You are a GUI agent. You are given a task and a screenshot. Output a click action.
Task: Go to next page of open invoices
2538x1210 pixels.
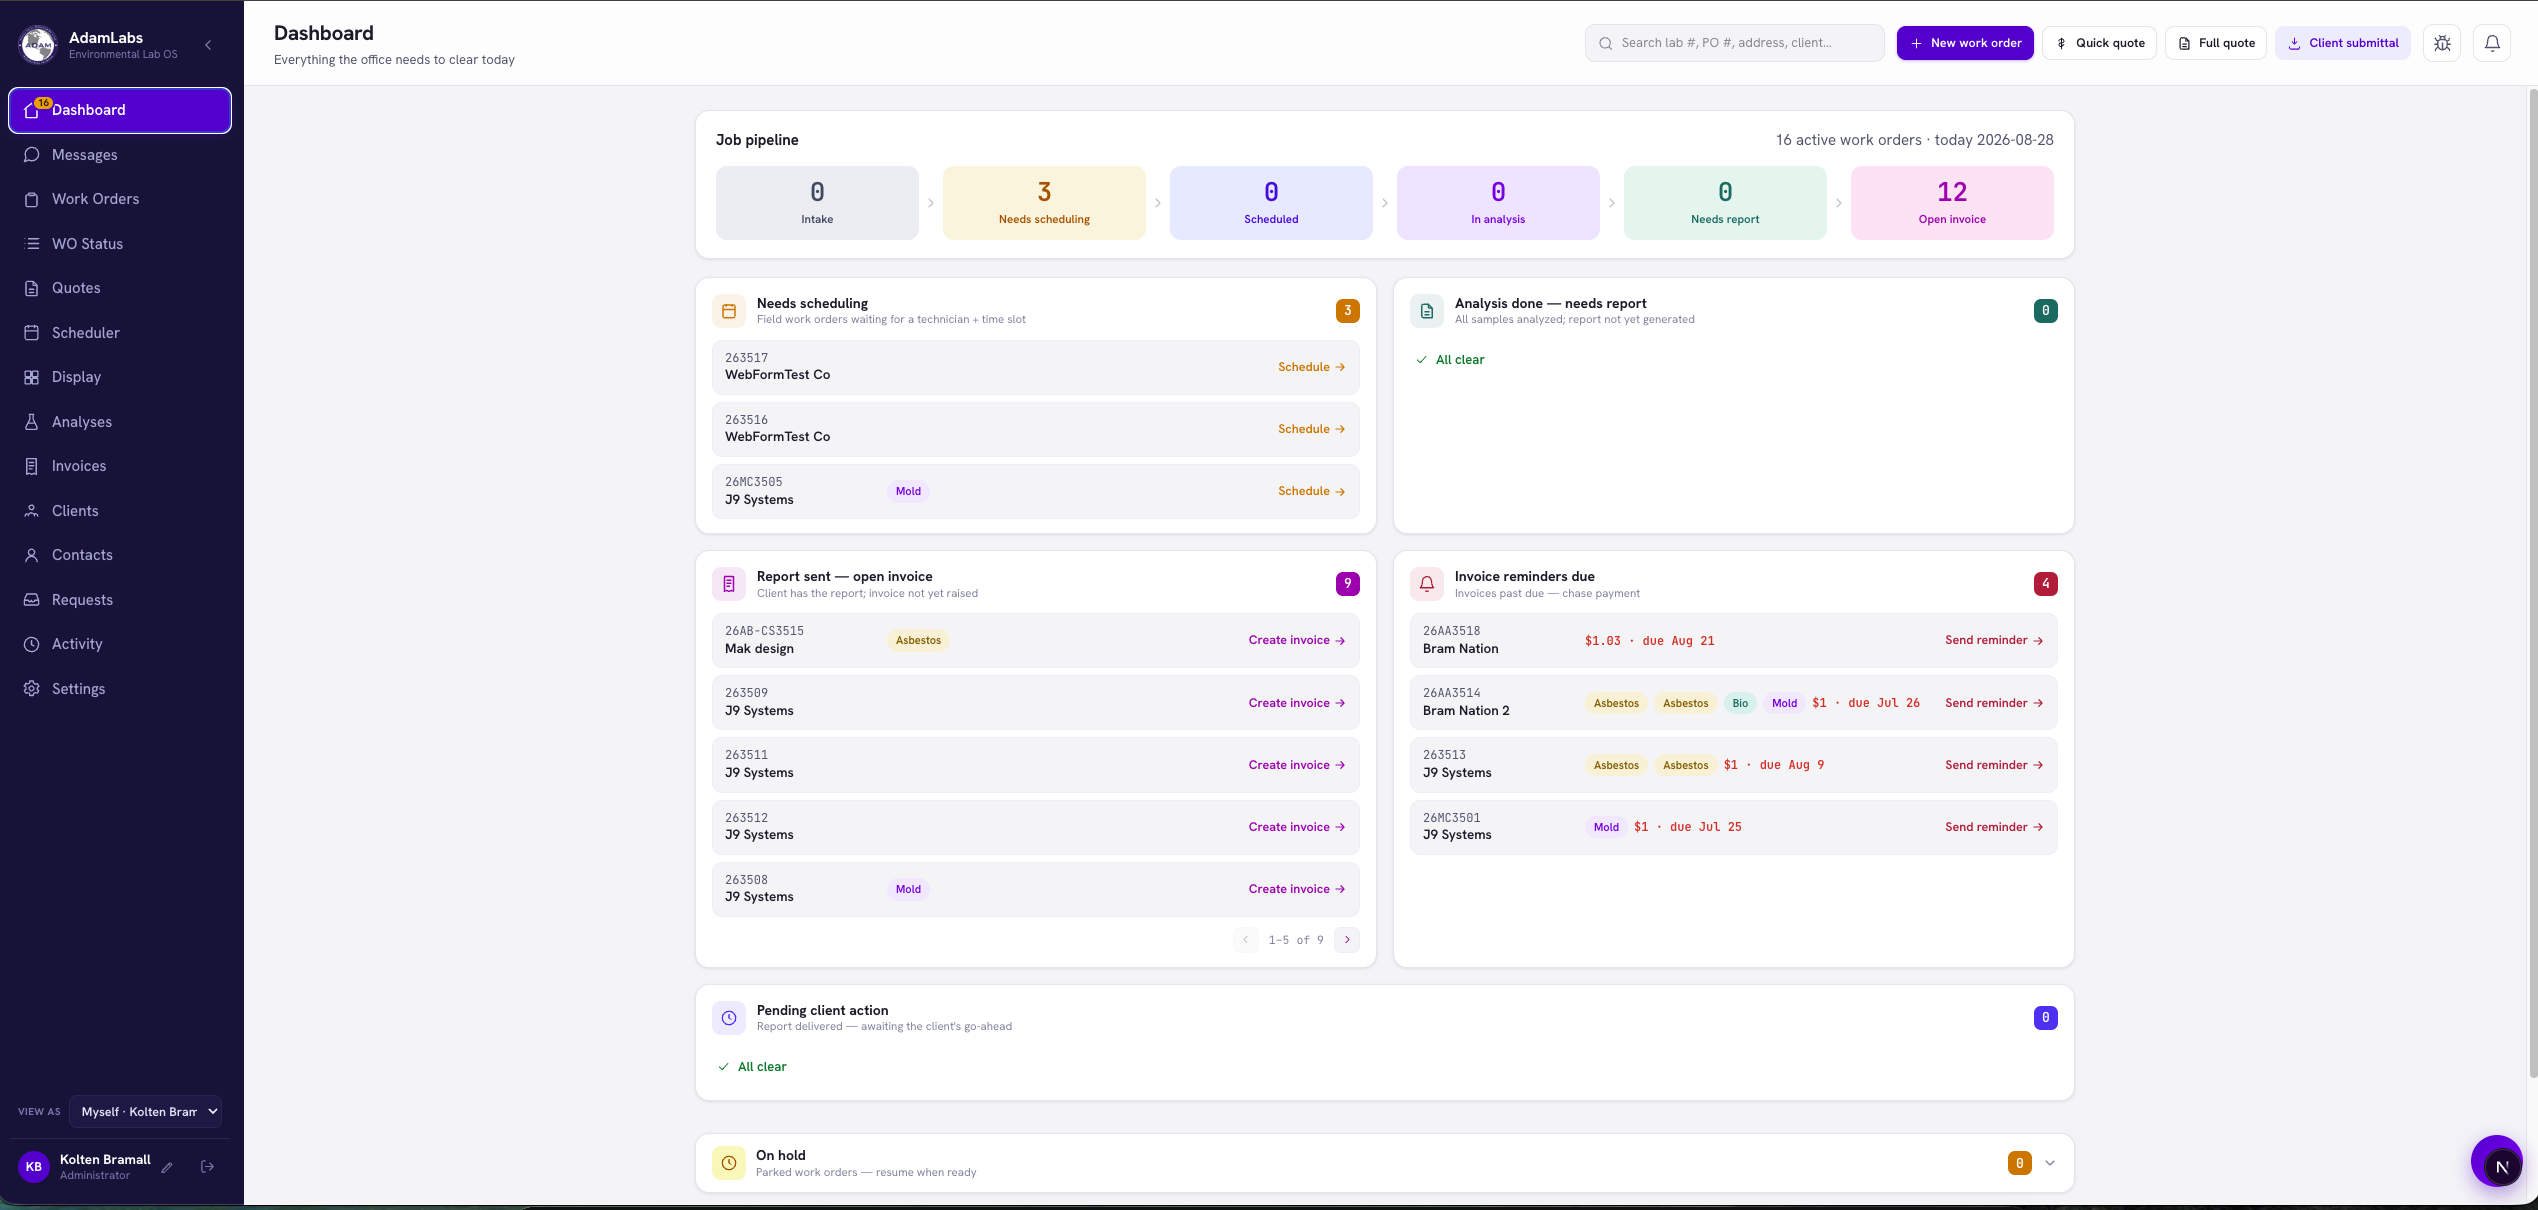[x=1347, y=940]
